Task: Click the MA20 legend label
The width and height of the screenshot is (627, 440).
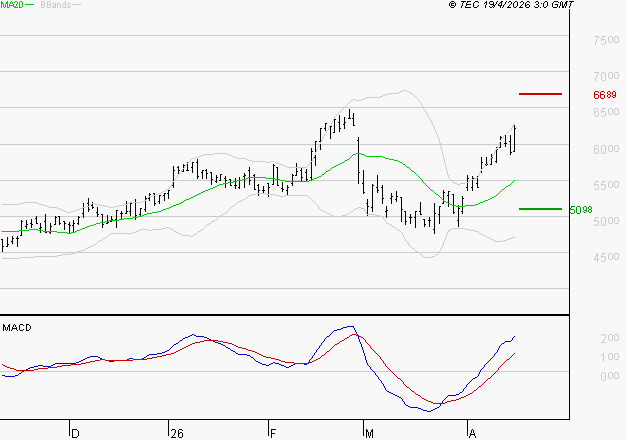Action: [x=12, y=5]
